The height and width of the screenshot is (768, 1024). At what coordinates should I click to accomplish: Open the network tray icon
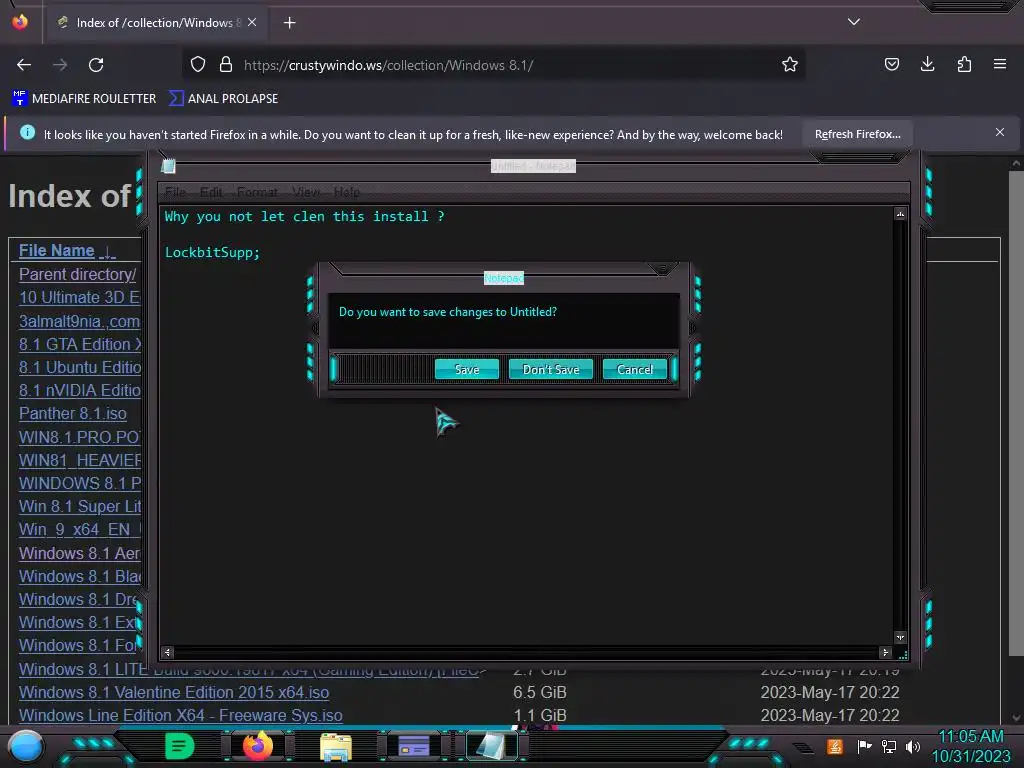tap(889, 746)
